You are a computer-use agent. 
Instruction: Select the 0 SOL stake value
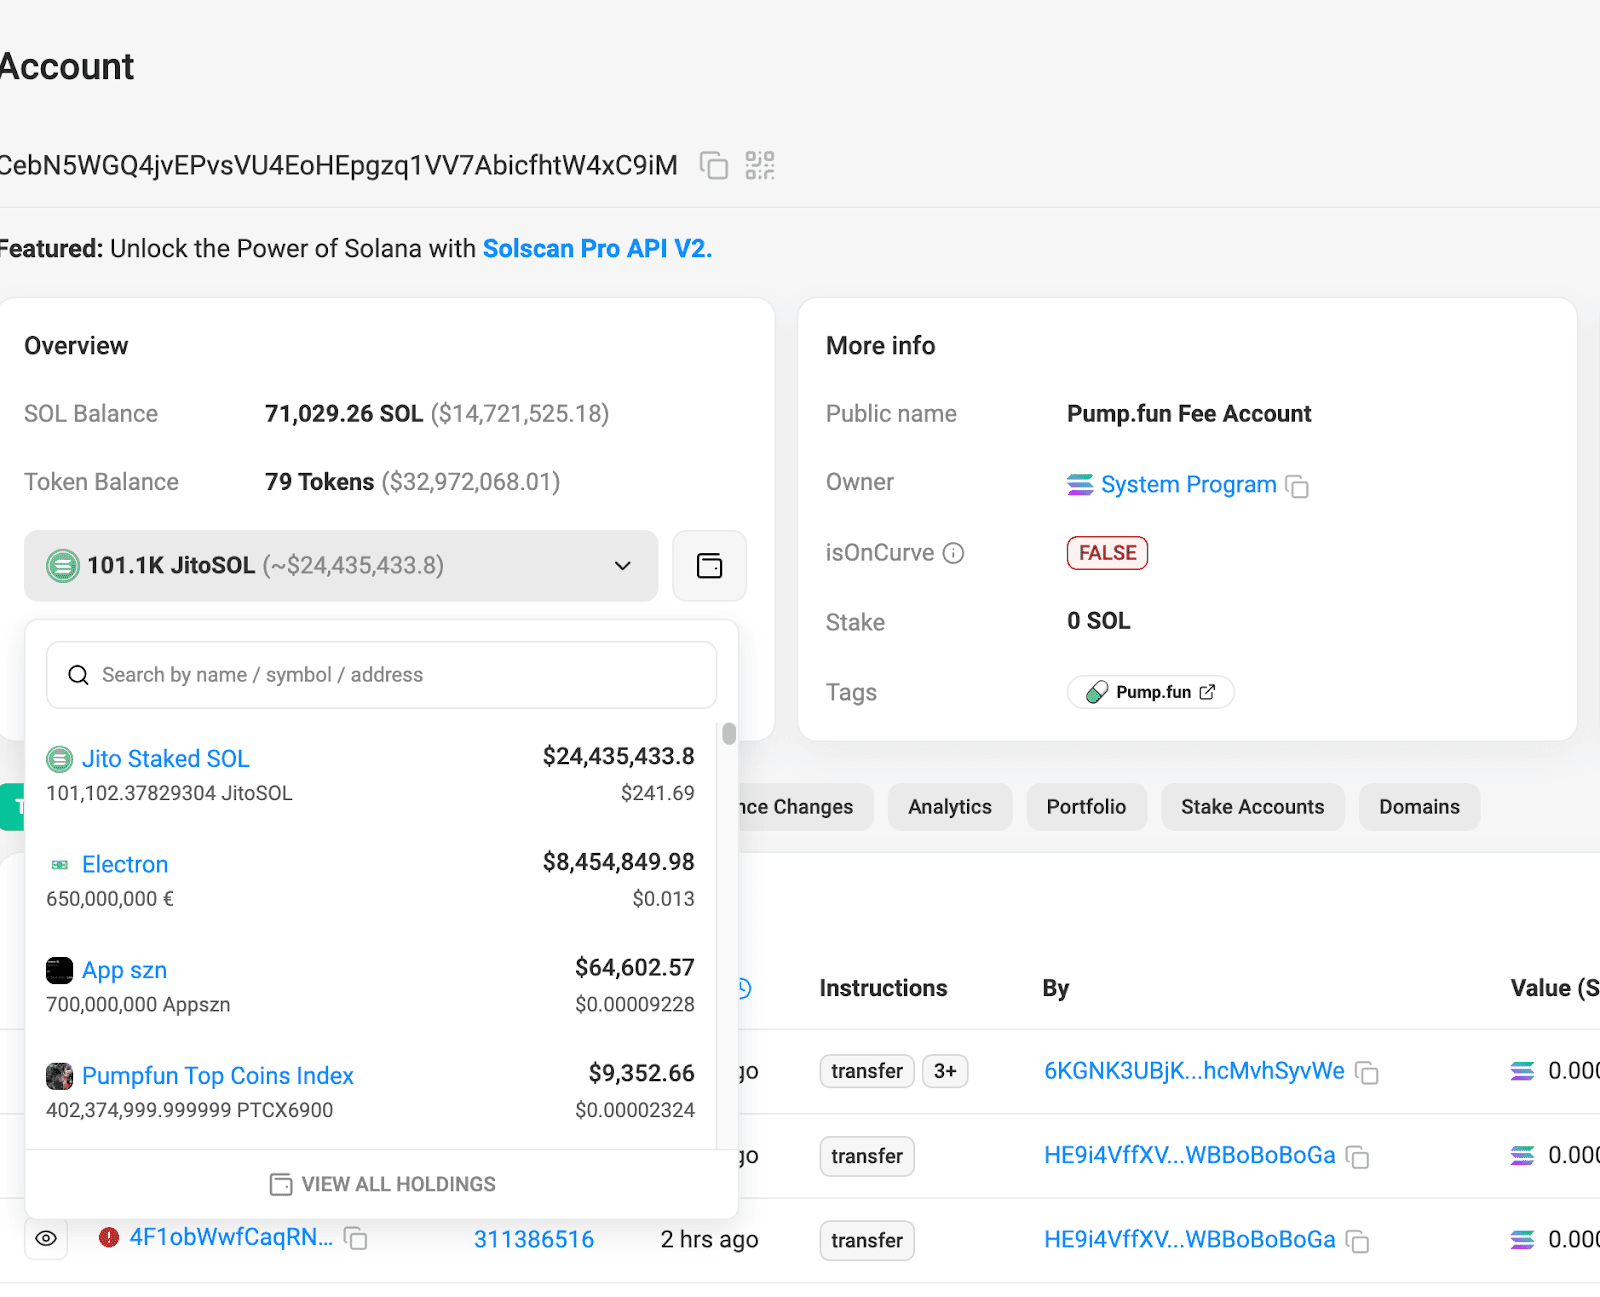(1099, 621)
